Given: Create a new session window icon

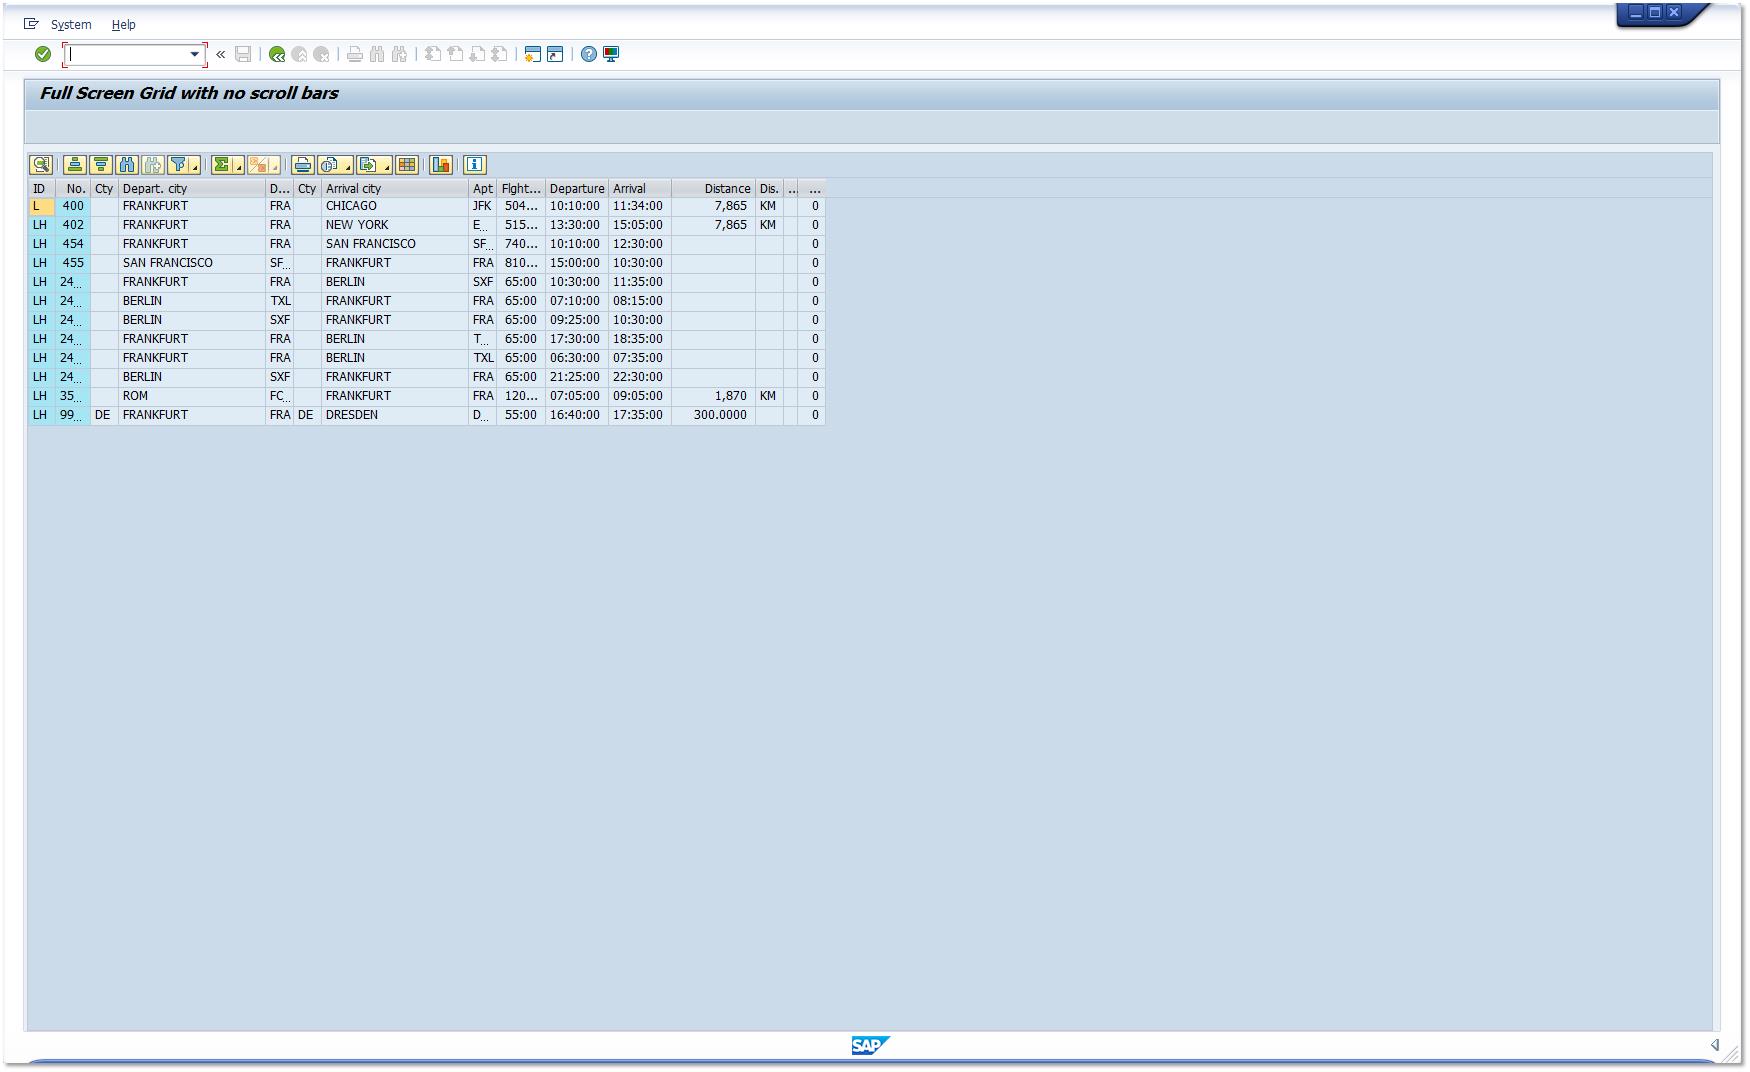Looking at the screenshot, I should point(533,54).
